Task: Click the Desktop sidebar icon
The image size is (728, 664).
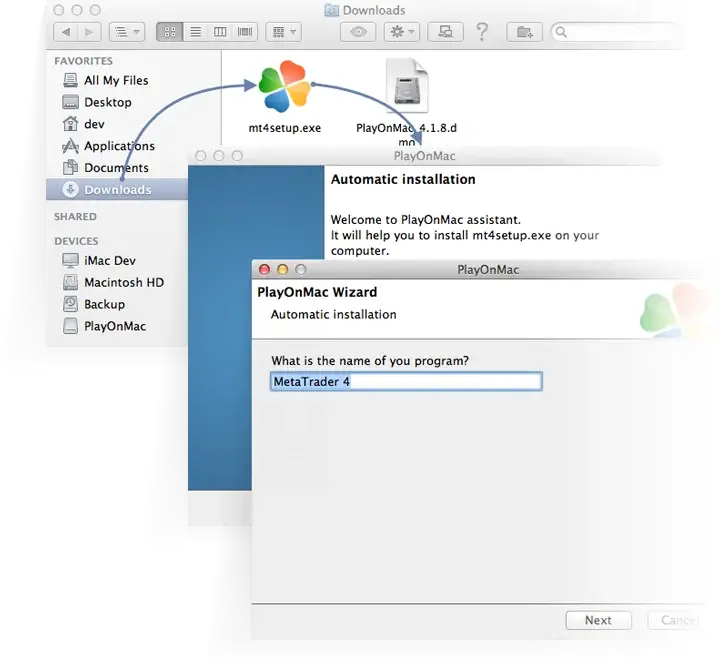Action: coord(70,102)
